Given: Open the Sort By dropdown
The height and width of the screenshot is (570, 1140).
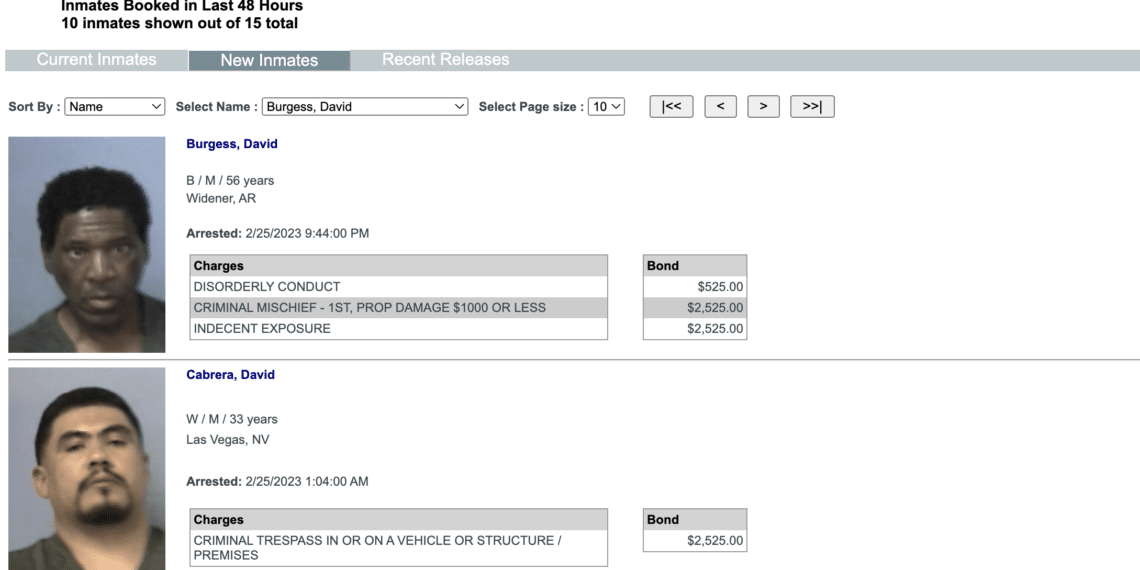Looking at the screenshot, I should pos(115,106).
